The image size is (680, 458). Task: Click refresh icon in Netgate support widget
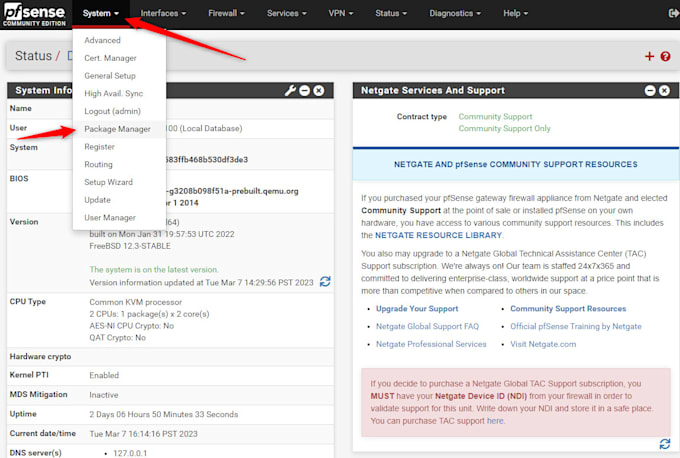(664, 444)
